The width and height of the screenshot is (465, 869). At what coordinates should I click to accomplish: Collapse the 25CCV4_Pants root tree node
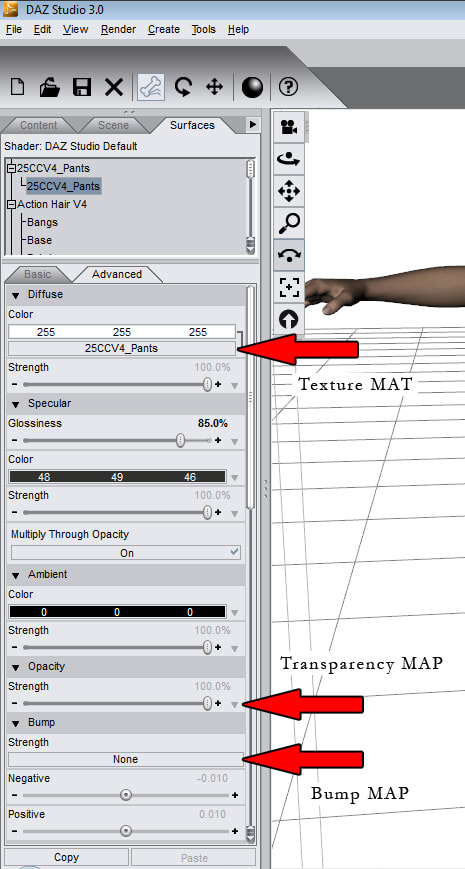click(x=12, y=168)
